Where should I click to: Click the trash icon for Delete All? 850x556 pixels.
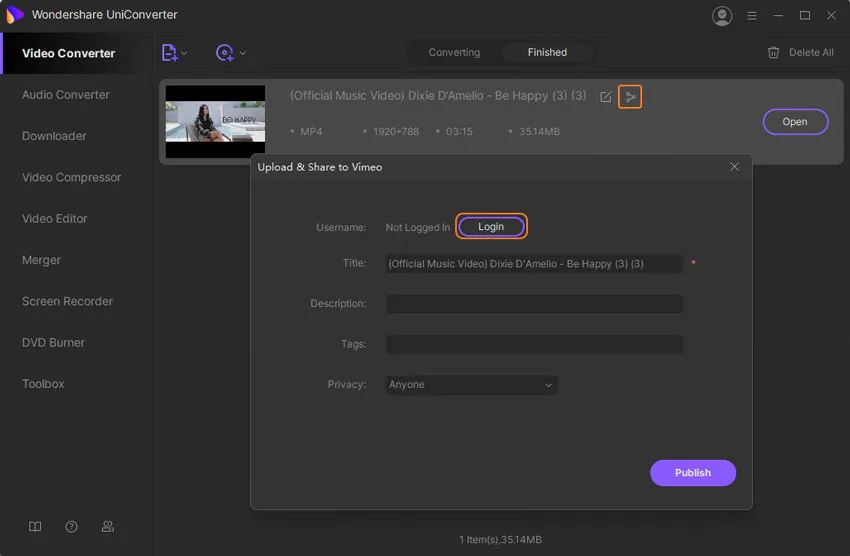pyautogui.click(x=773, y=53)
